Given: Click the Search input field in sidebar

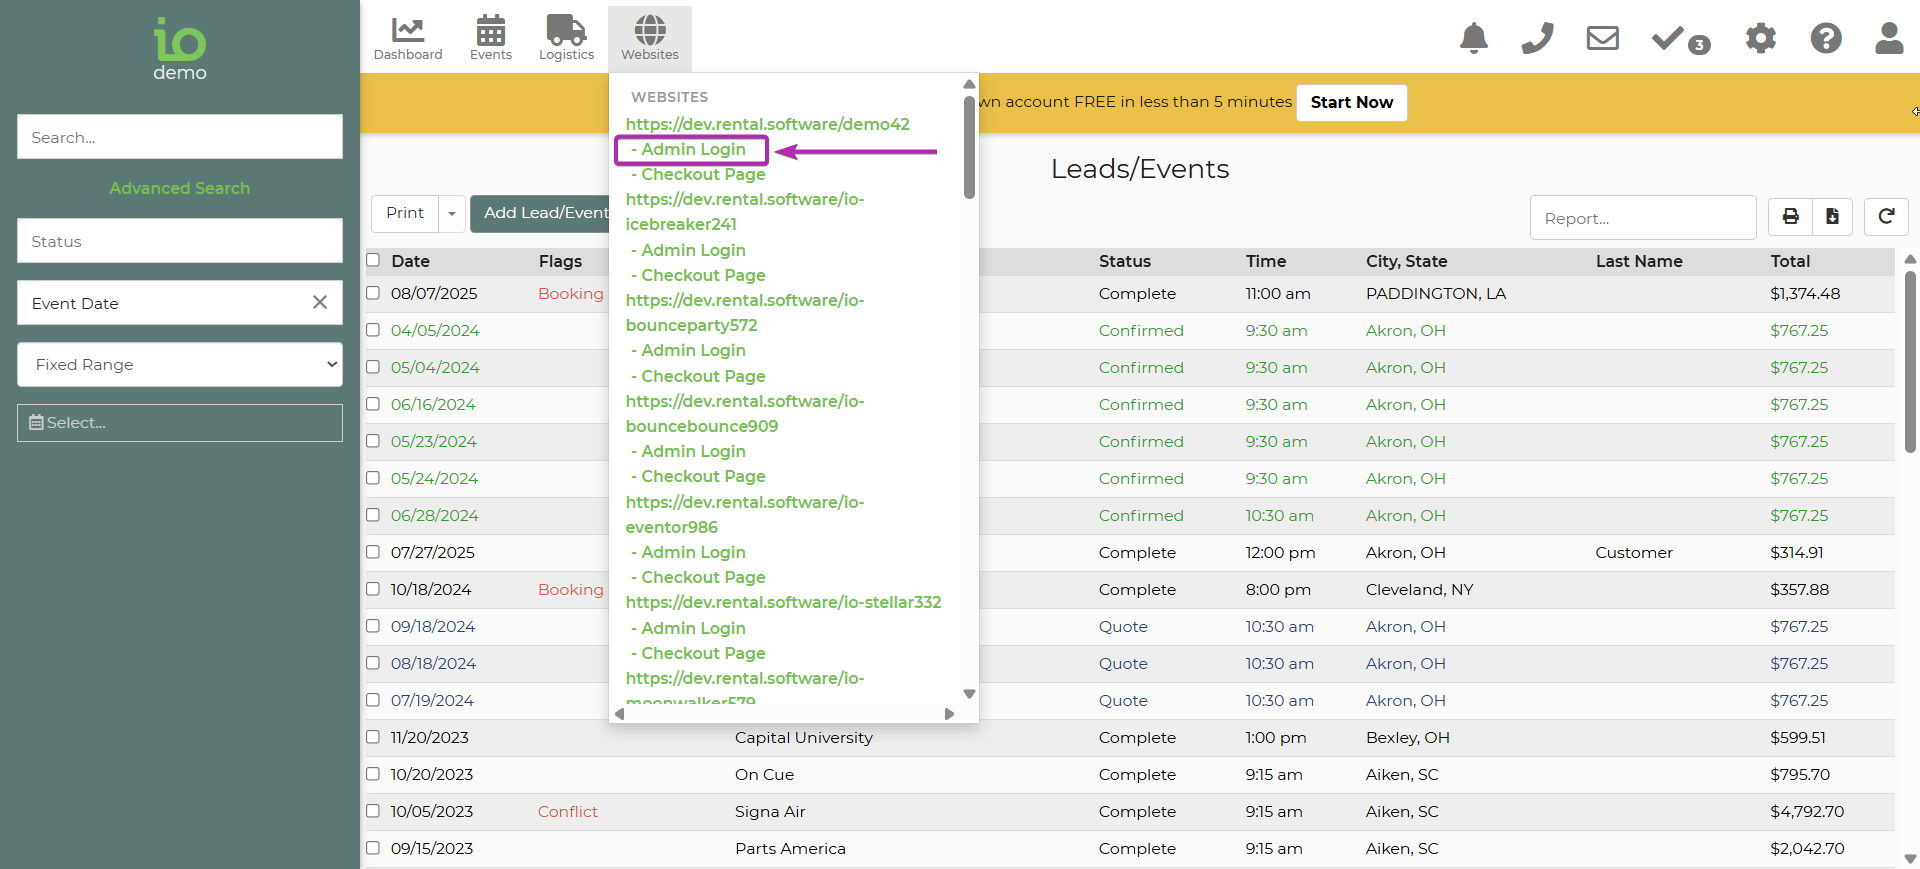Looking at the screenshot, I should tap(180, 137).
